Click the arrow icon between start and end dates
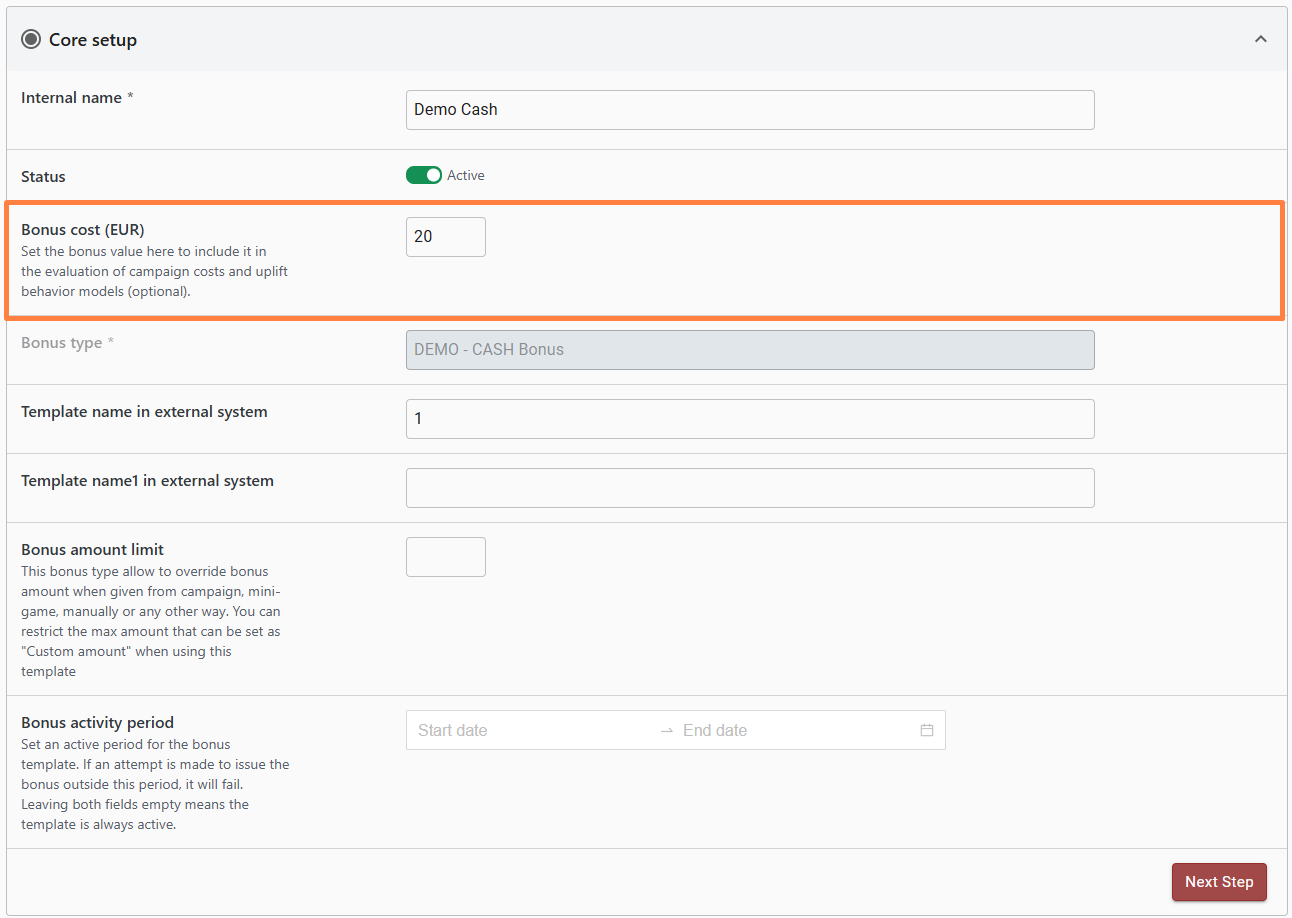Viewport: 1292px width, 918px height. click(667, 730)
